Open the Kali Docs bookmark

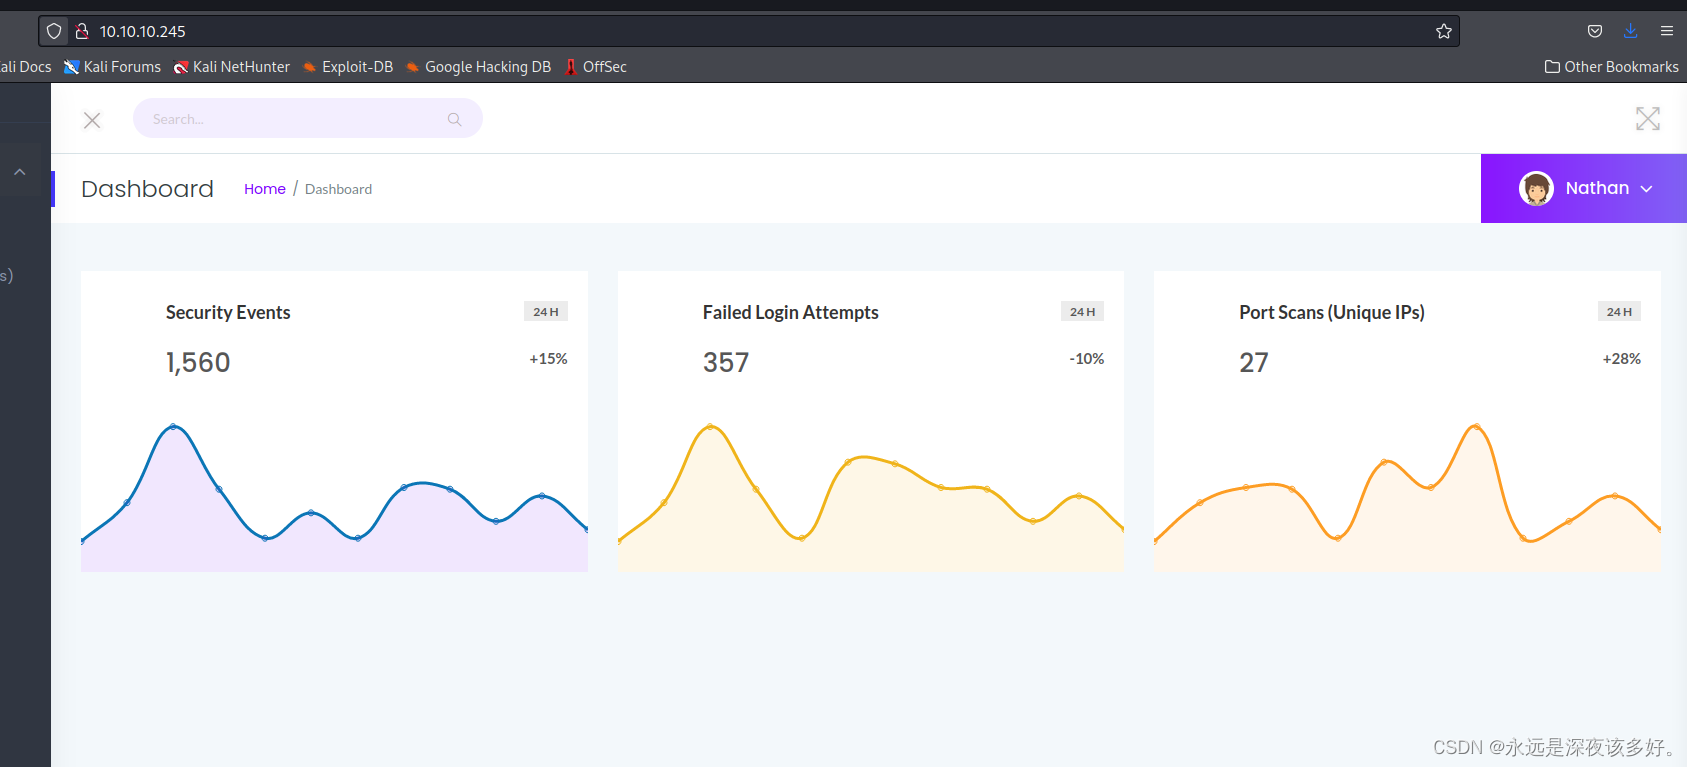[26, 67]
